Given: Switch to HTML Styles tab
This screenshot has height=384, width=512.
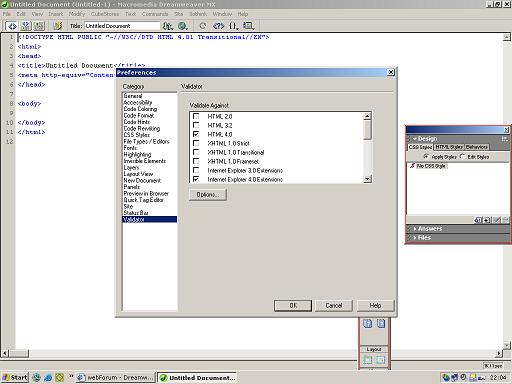Looking at the screenshot, I should coord(449,147).
